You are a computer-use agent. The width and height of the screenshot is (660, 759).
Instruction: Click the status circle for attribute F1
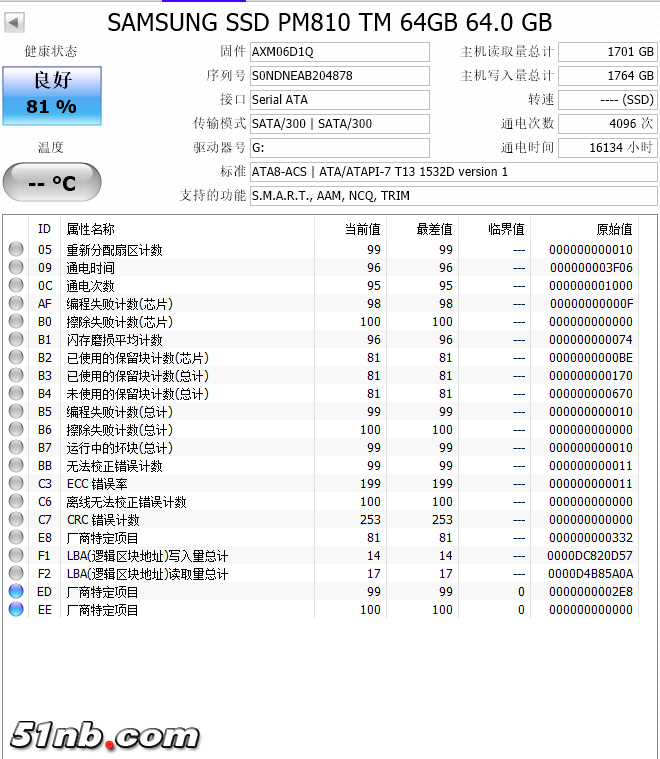(16, 556)
